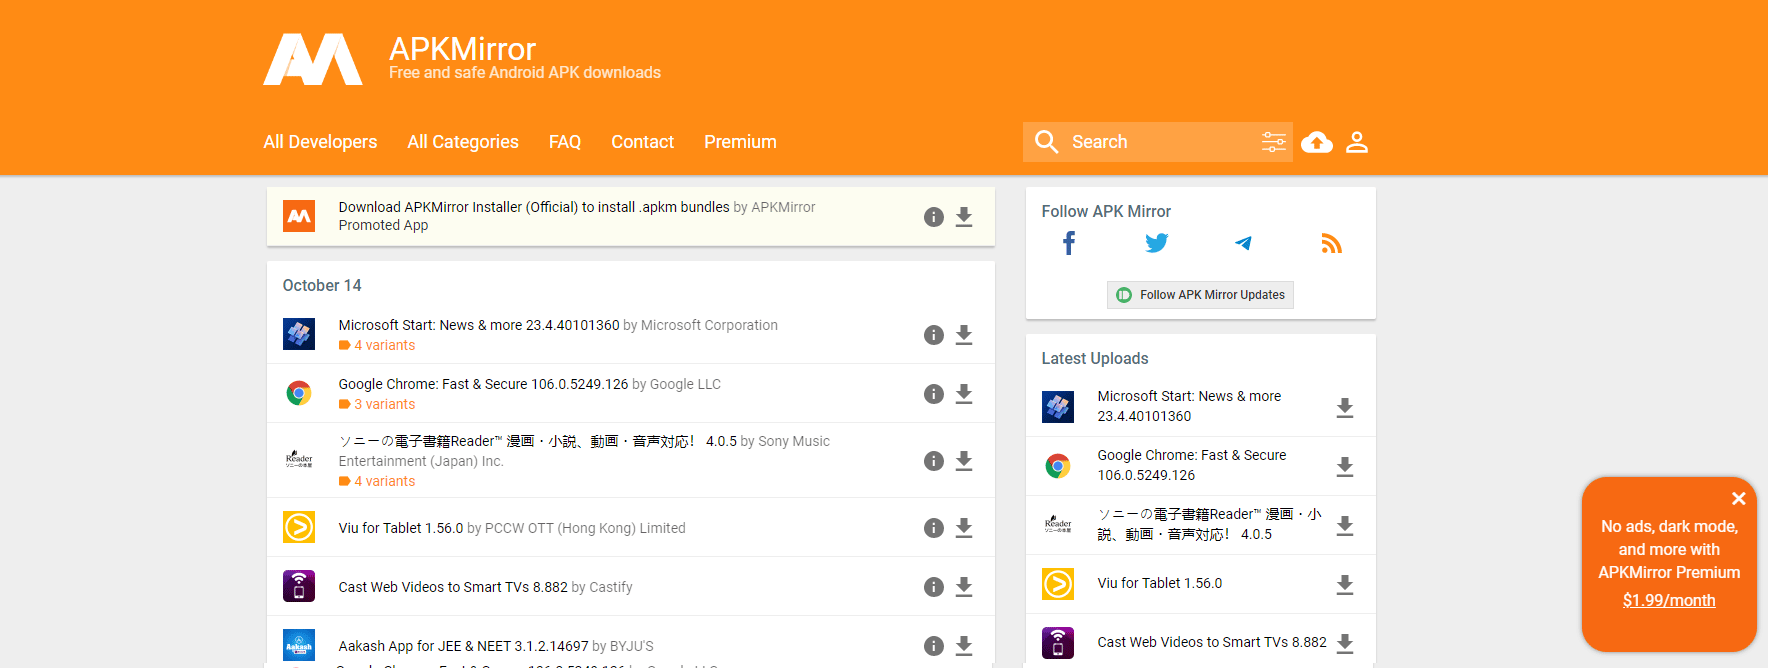Open Microsoft Start app thumbnail in main list
The image size is (1768, 668).
click(x=299, y=334)
